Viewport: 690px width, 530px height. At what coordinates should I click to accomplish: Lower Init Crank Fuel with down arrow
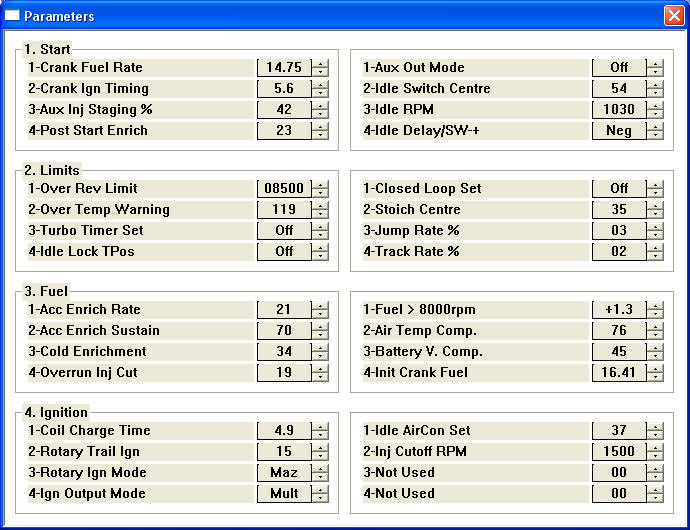point(655,377)
